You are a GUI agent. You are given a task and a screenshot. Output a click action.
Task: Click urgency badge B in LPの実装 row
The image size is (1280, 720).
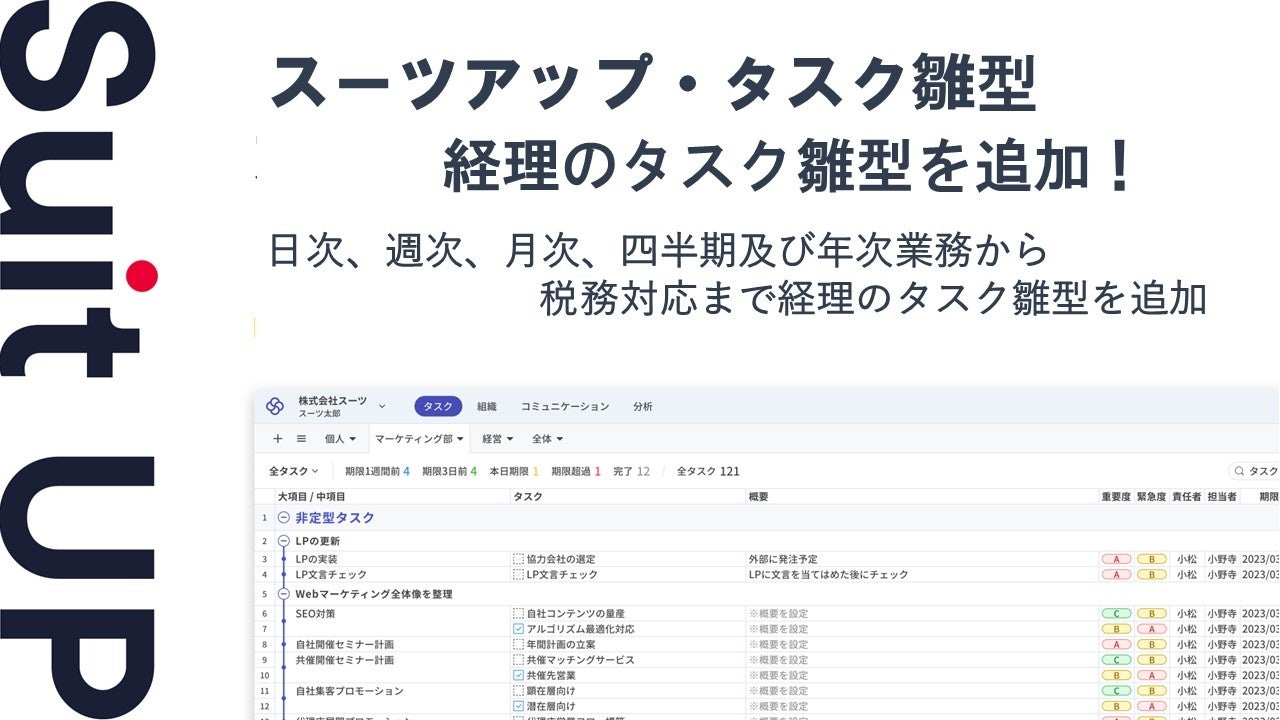point(1151,559)
